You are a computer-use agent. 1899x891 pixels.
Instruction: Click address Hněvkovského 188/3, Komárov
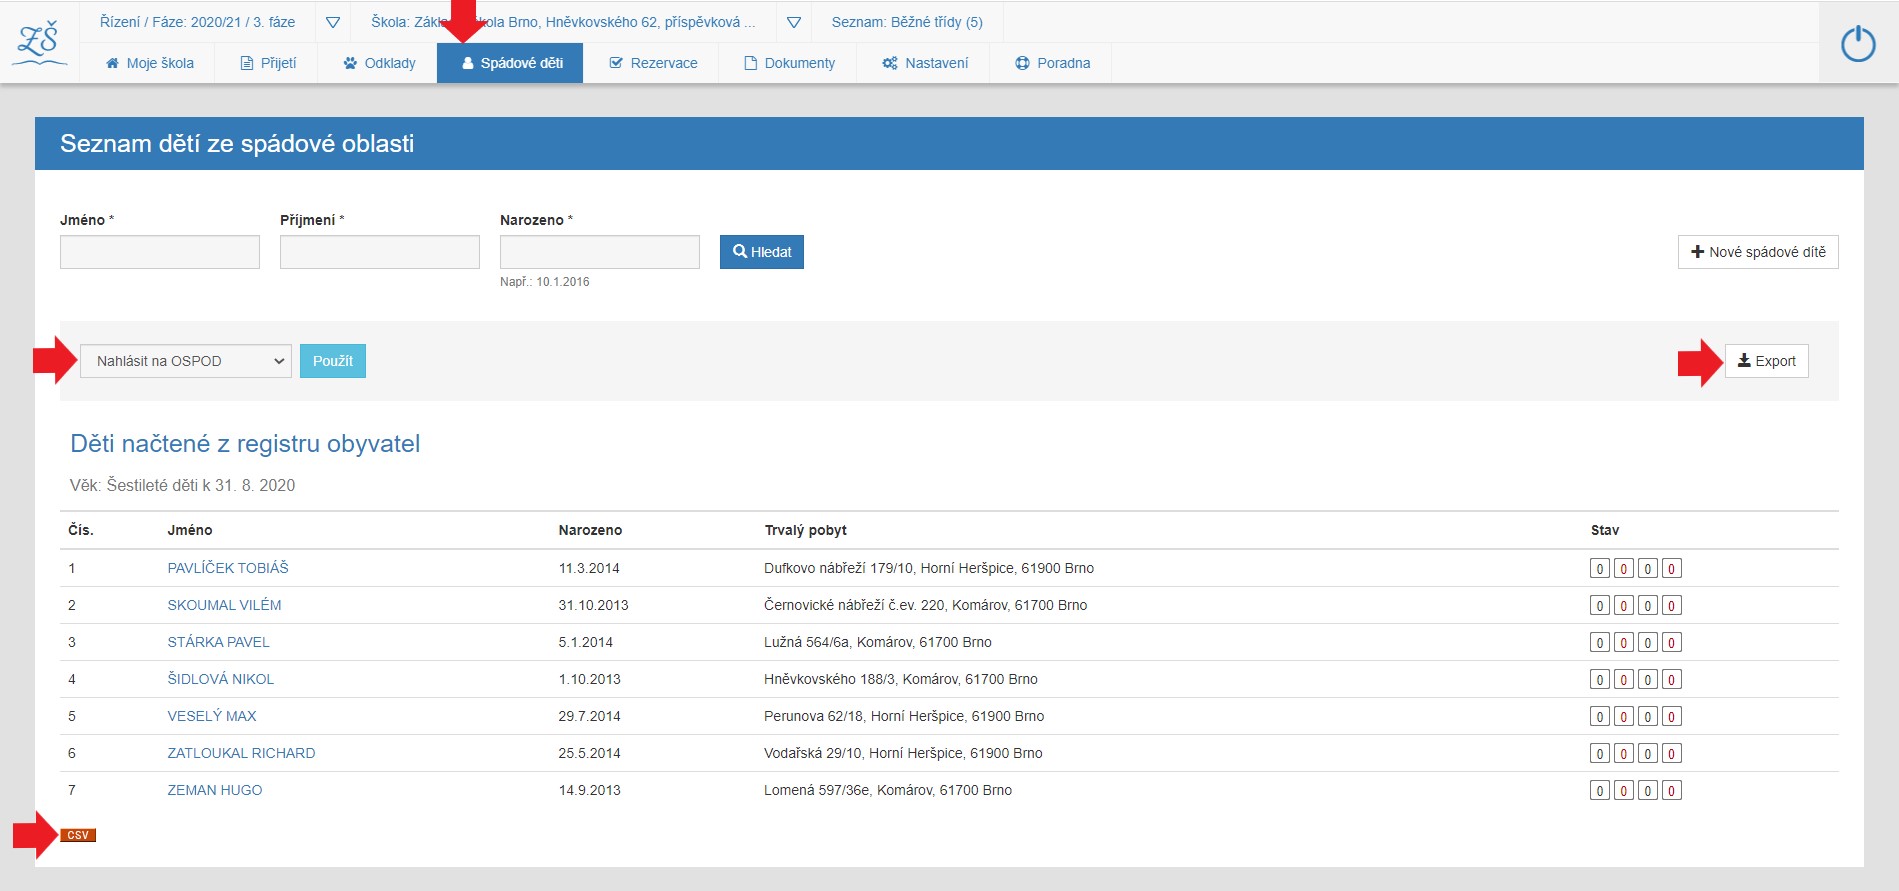[901, 679]
